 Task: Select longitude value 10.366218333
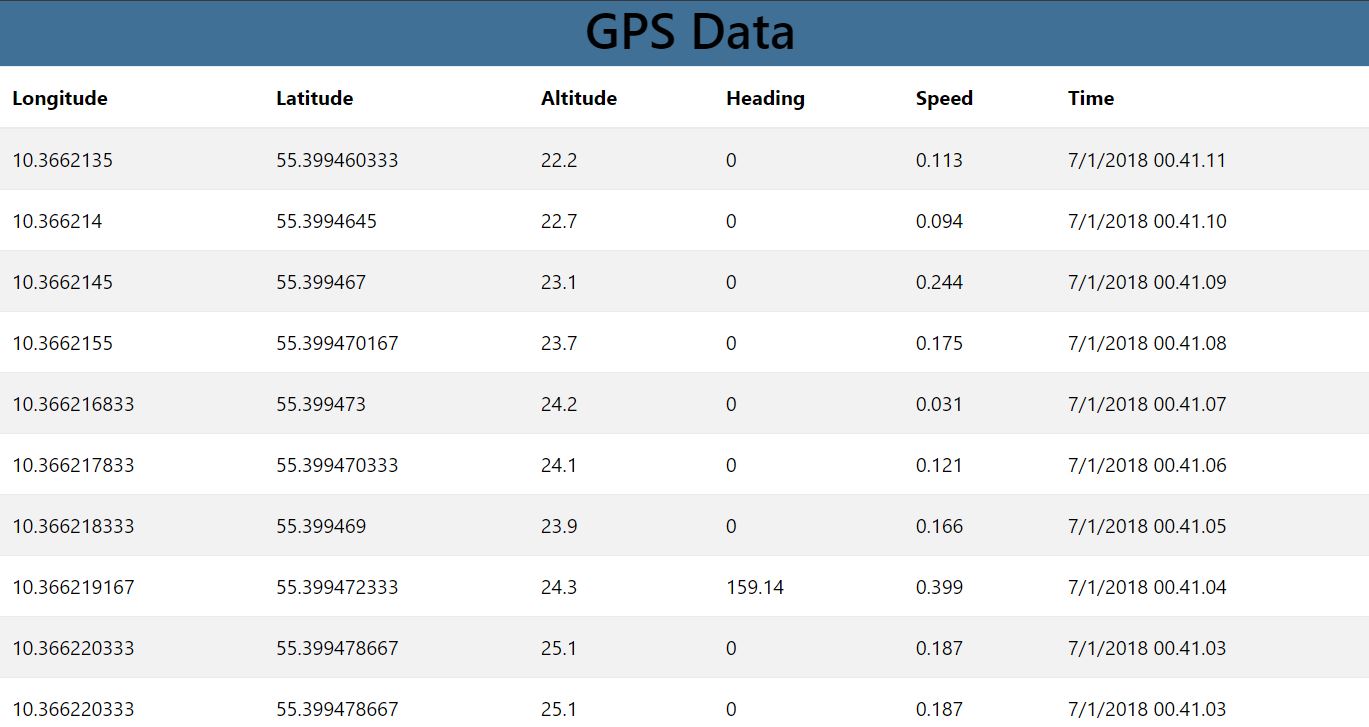tap(73, 526)
